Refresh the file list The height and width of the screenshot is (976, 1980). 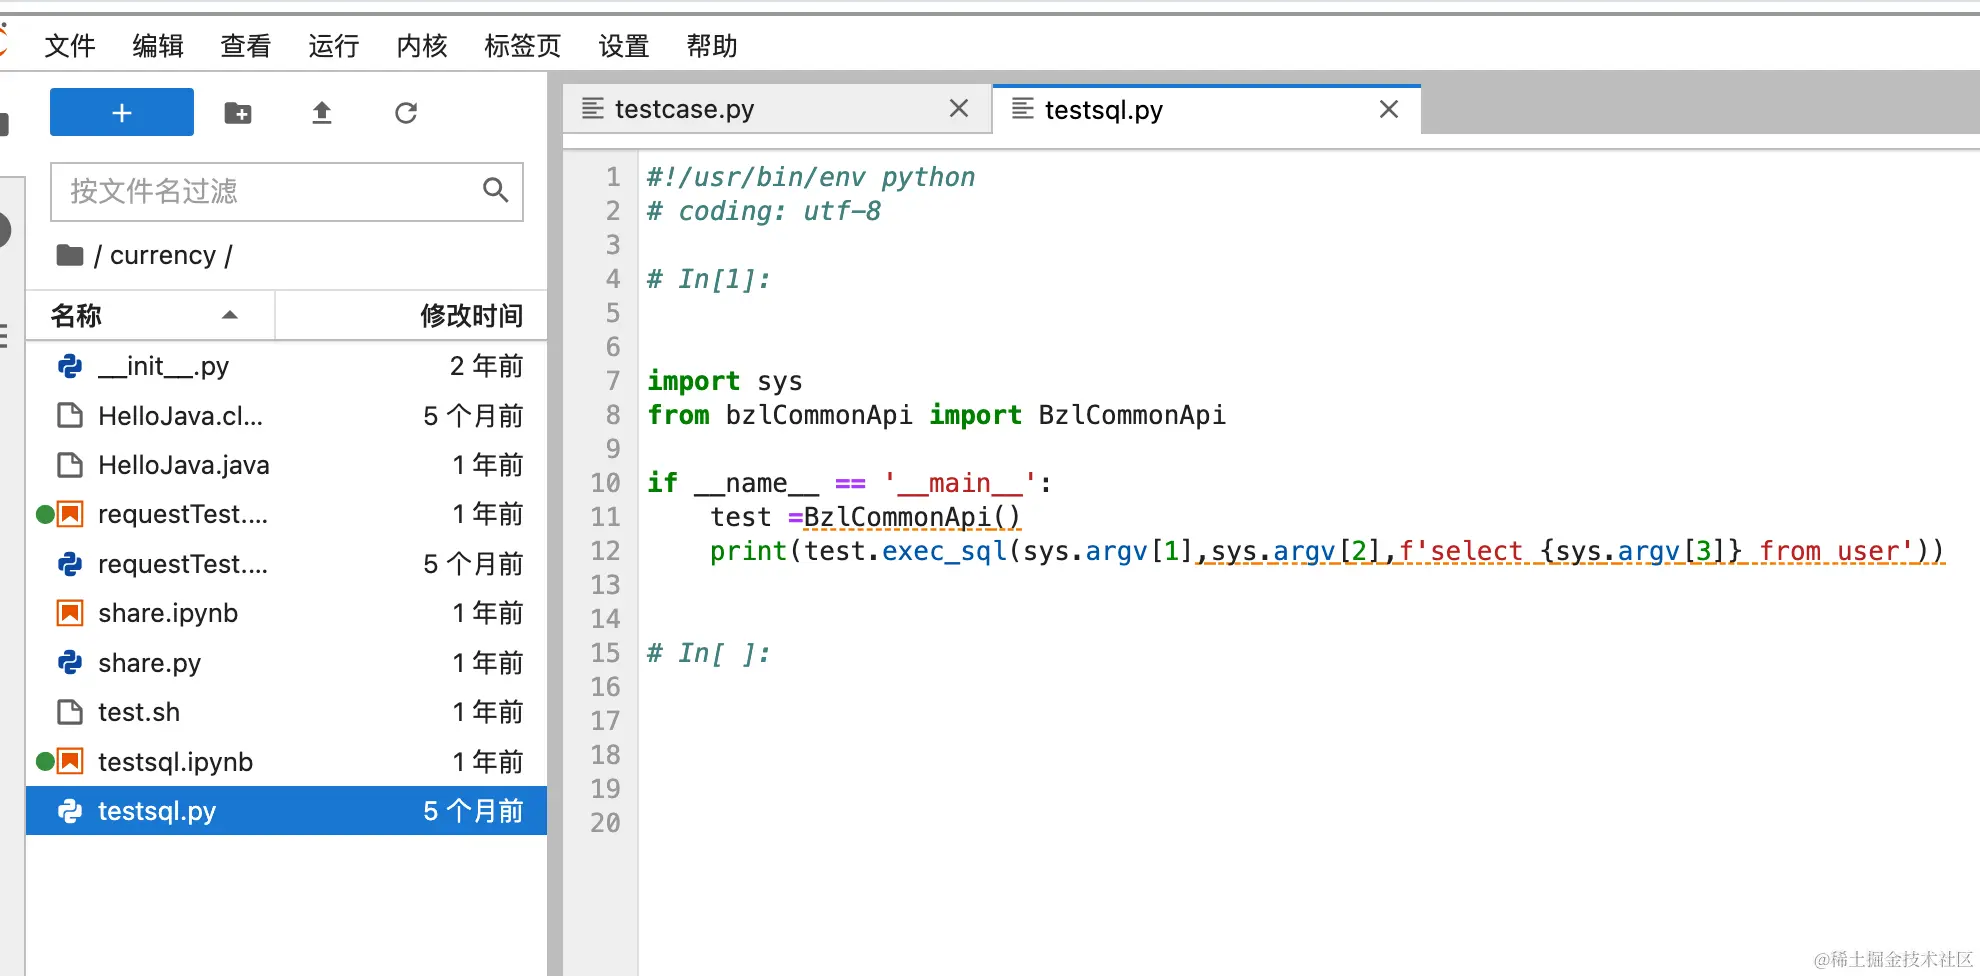[405, 113]
